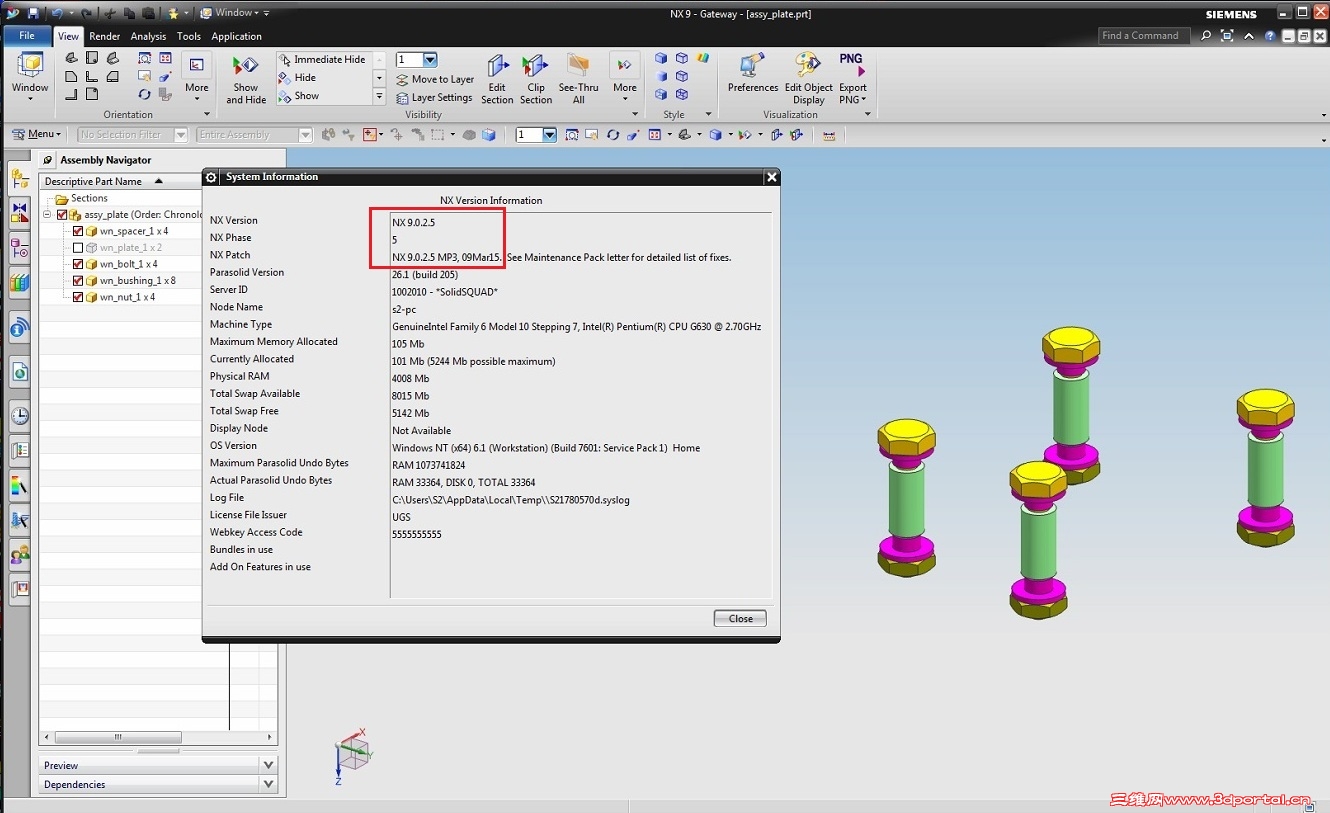Viewport: 1330px width, 813px height.
Task: Uncheck the wn_nut_1 component checkbox
Action: click(78, 297)
